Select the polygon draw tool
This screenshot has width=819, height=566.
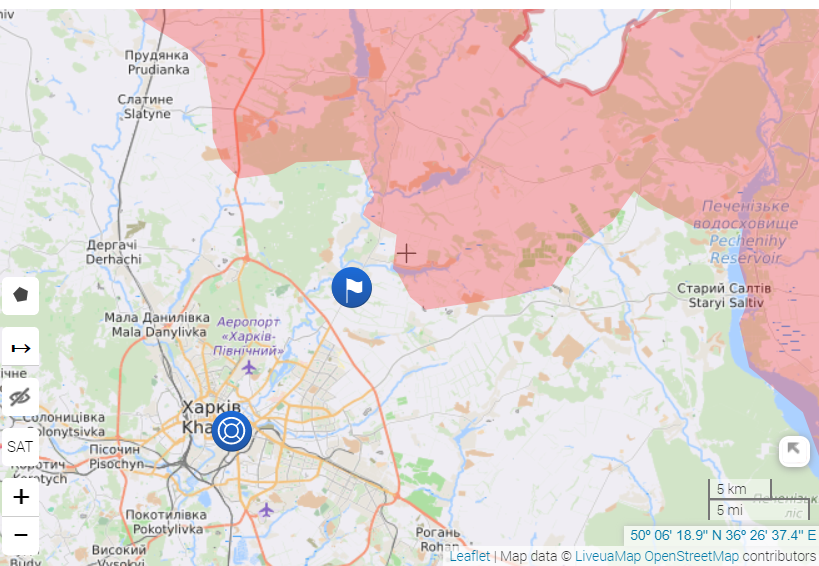click(x=20, y=296)
